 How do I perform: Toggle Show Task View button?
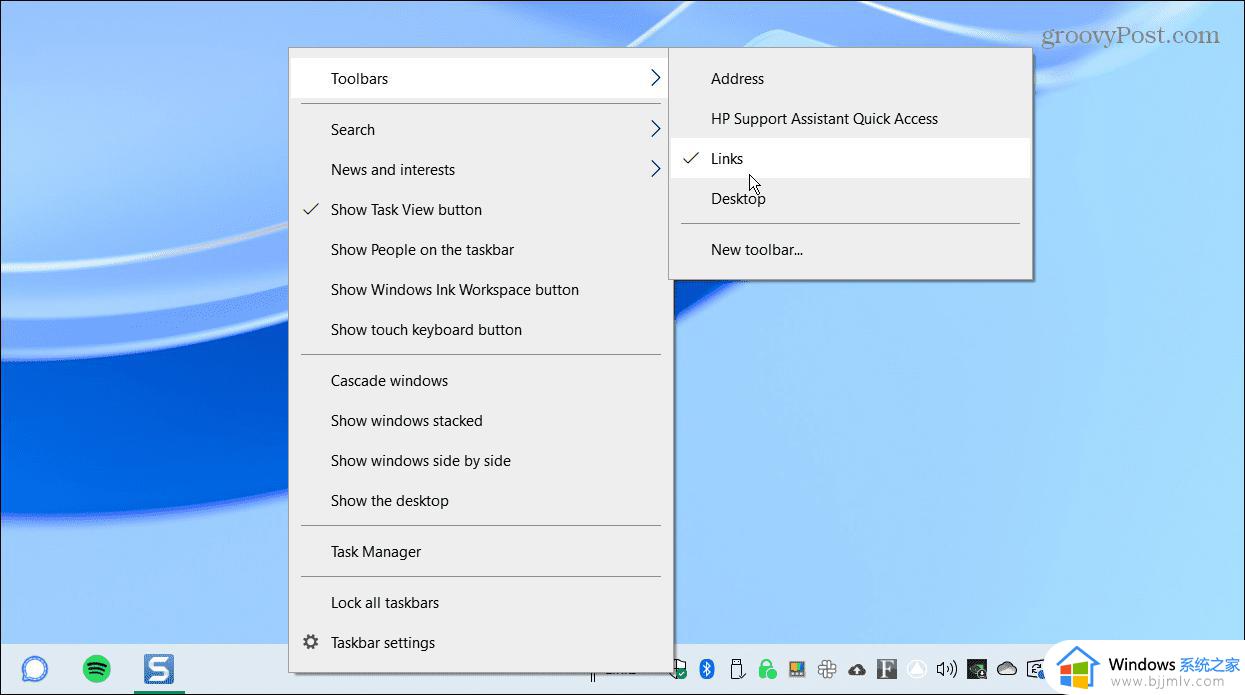point(481,210)
